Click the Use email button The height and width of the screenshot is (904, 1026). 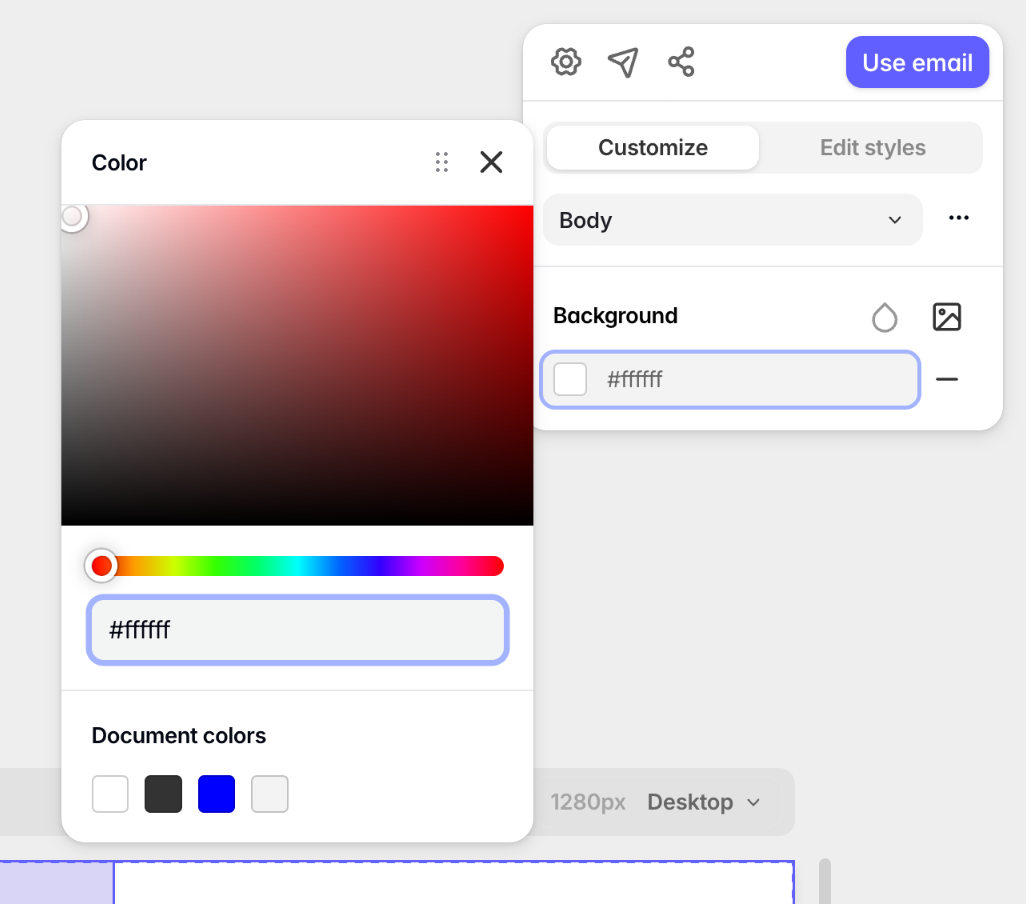tap(917, 61)
